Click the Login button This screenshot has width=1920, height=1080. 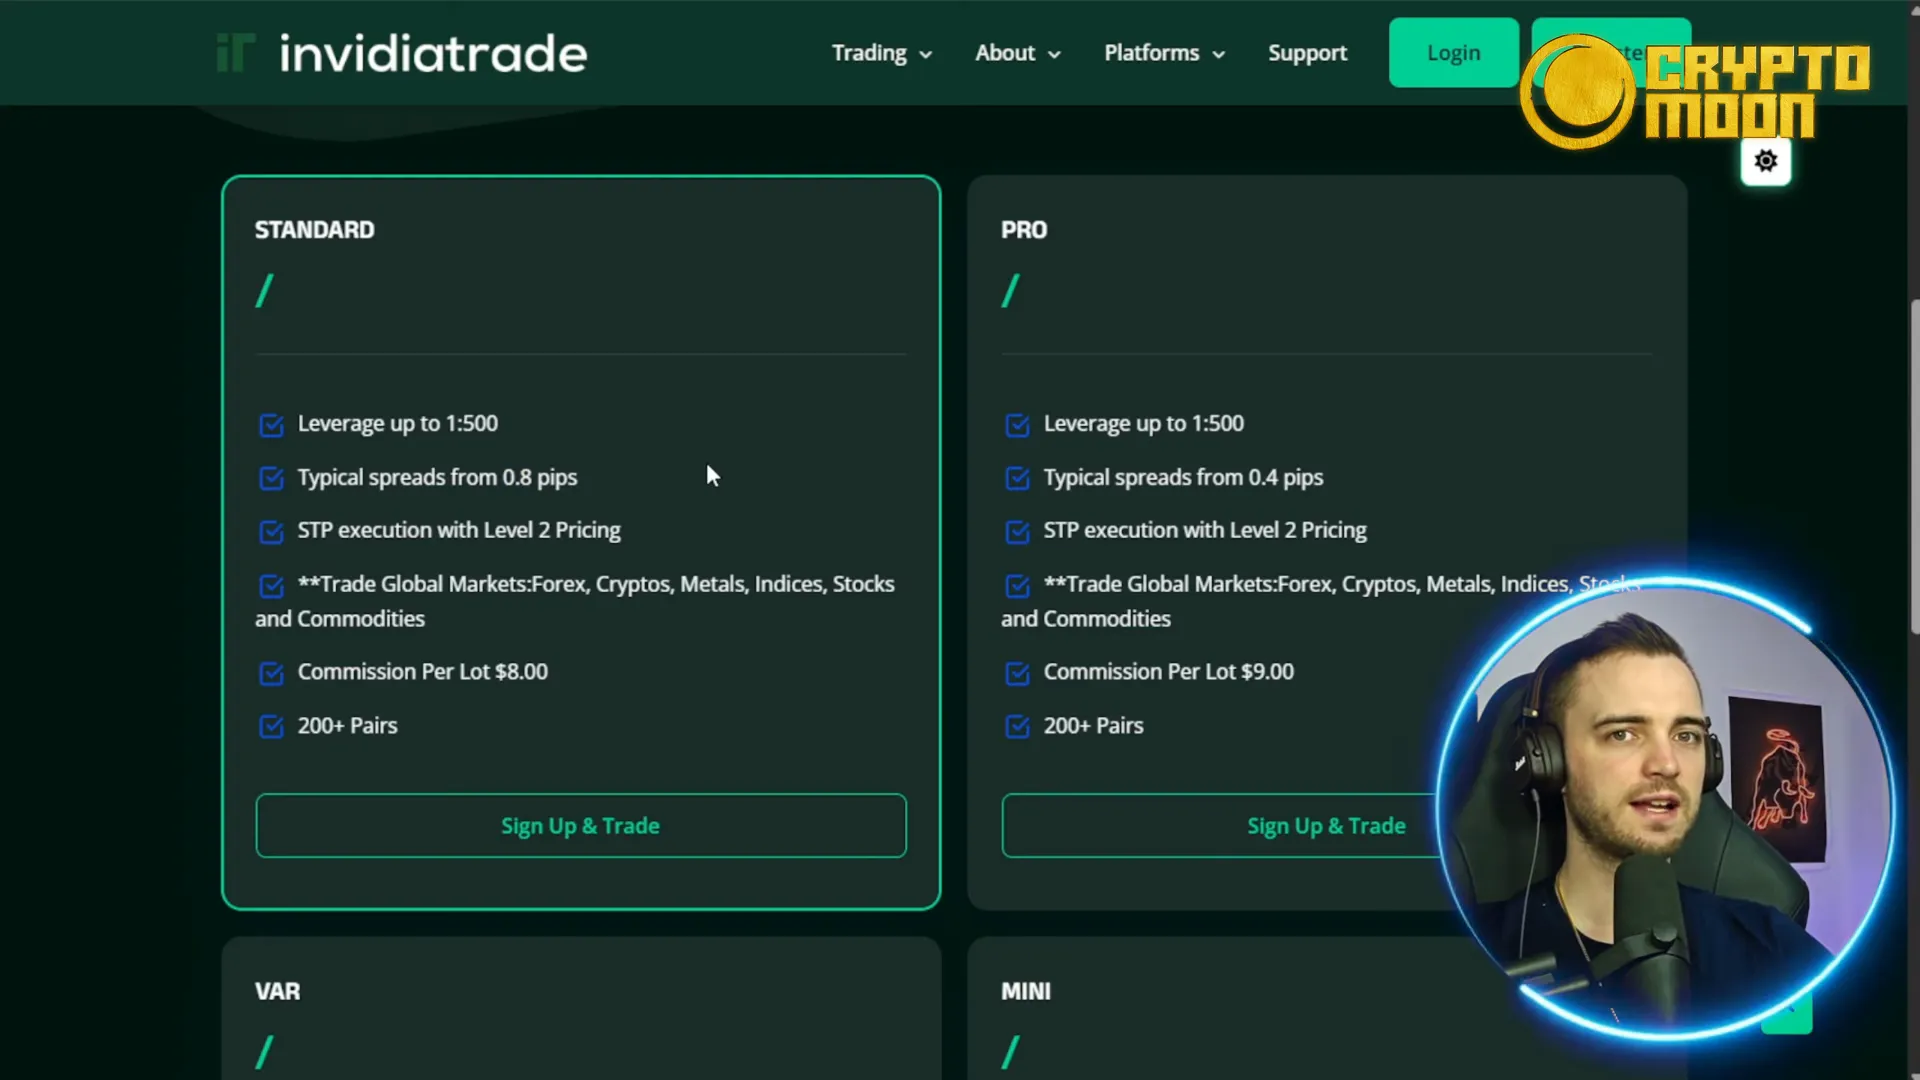click(1453, 53)
